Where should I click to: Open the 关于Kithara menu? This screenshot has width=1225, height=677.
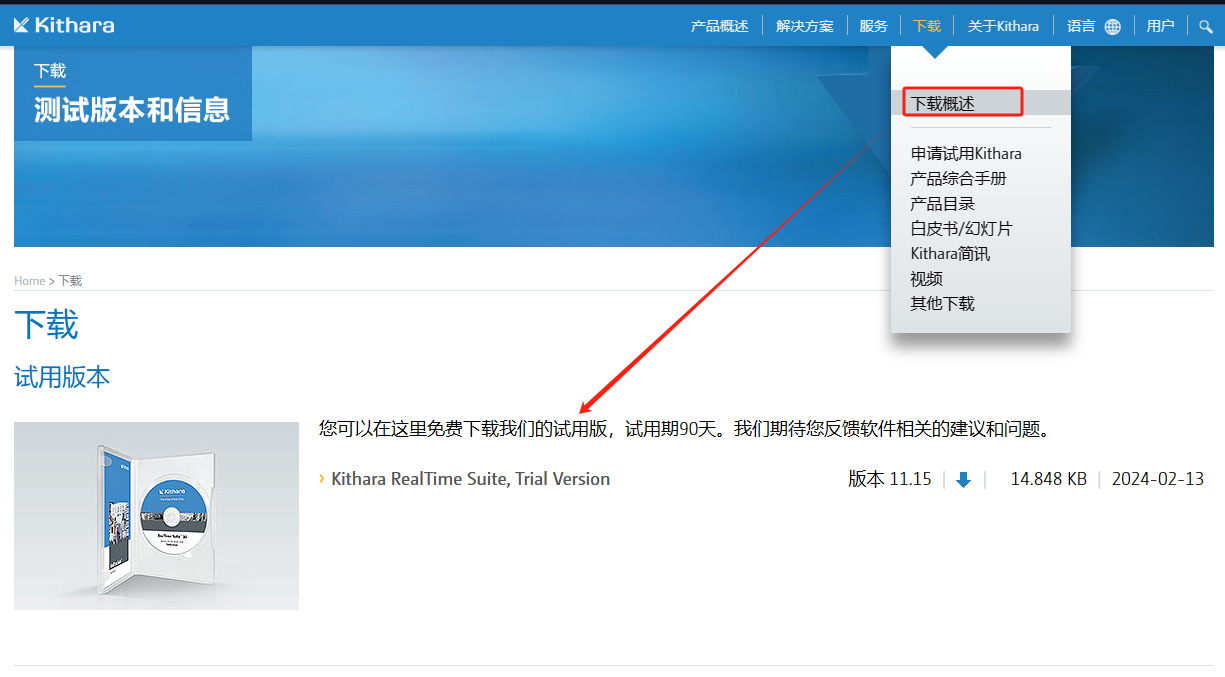tap(1003, 26)
